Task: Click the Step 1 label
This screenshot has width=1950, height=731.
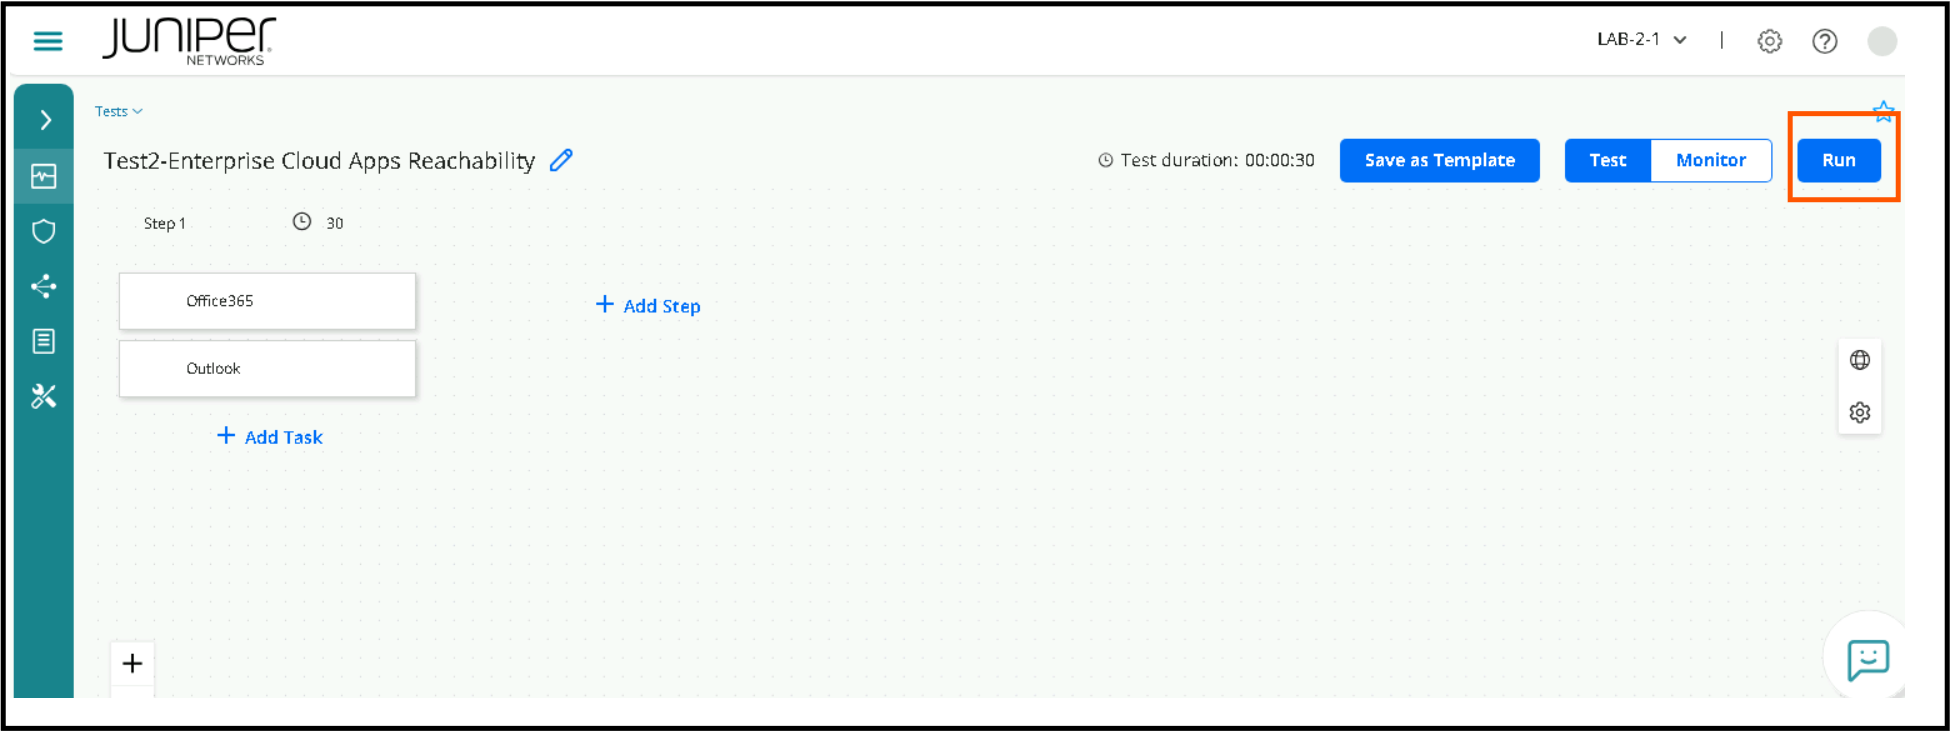Action: pos(165,223)
